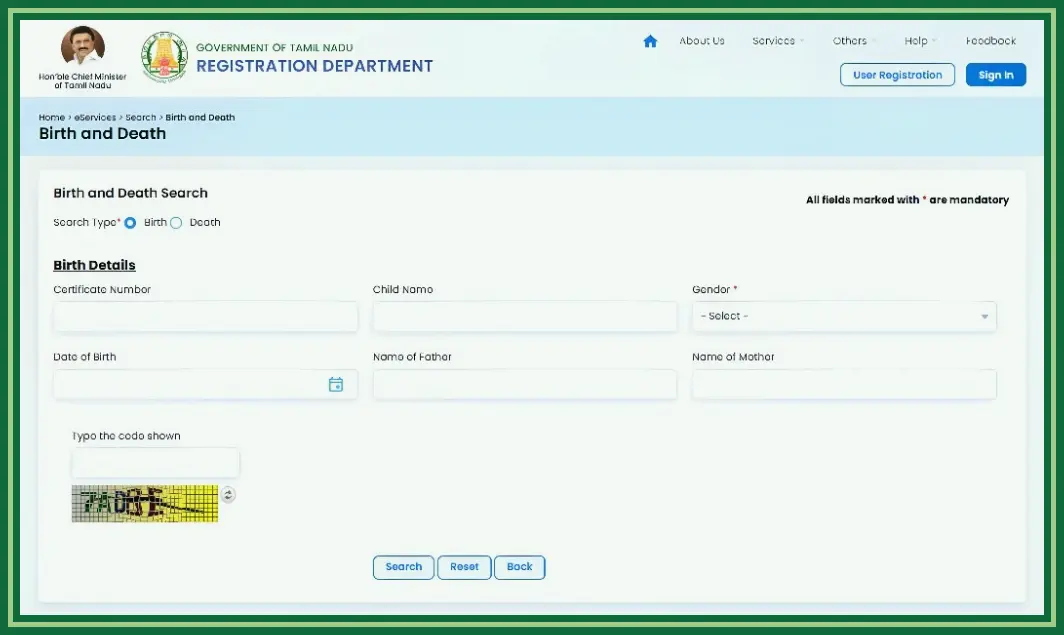Go to the home page icon
1064x635 pixels.
coord(650,41)
